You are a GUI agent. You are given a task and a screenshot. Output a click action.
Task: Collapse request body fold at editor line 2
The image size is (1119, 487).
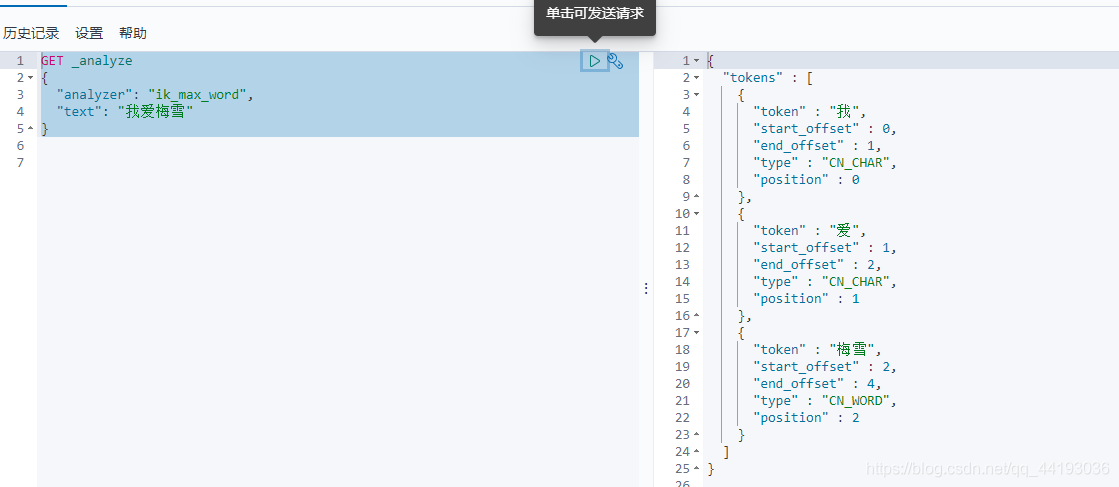click(x=31, y=77)
